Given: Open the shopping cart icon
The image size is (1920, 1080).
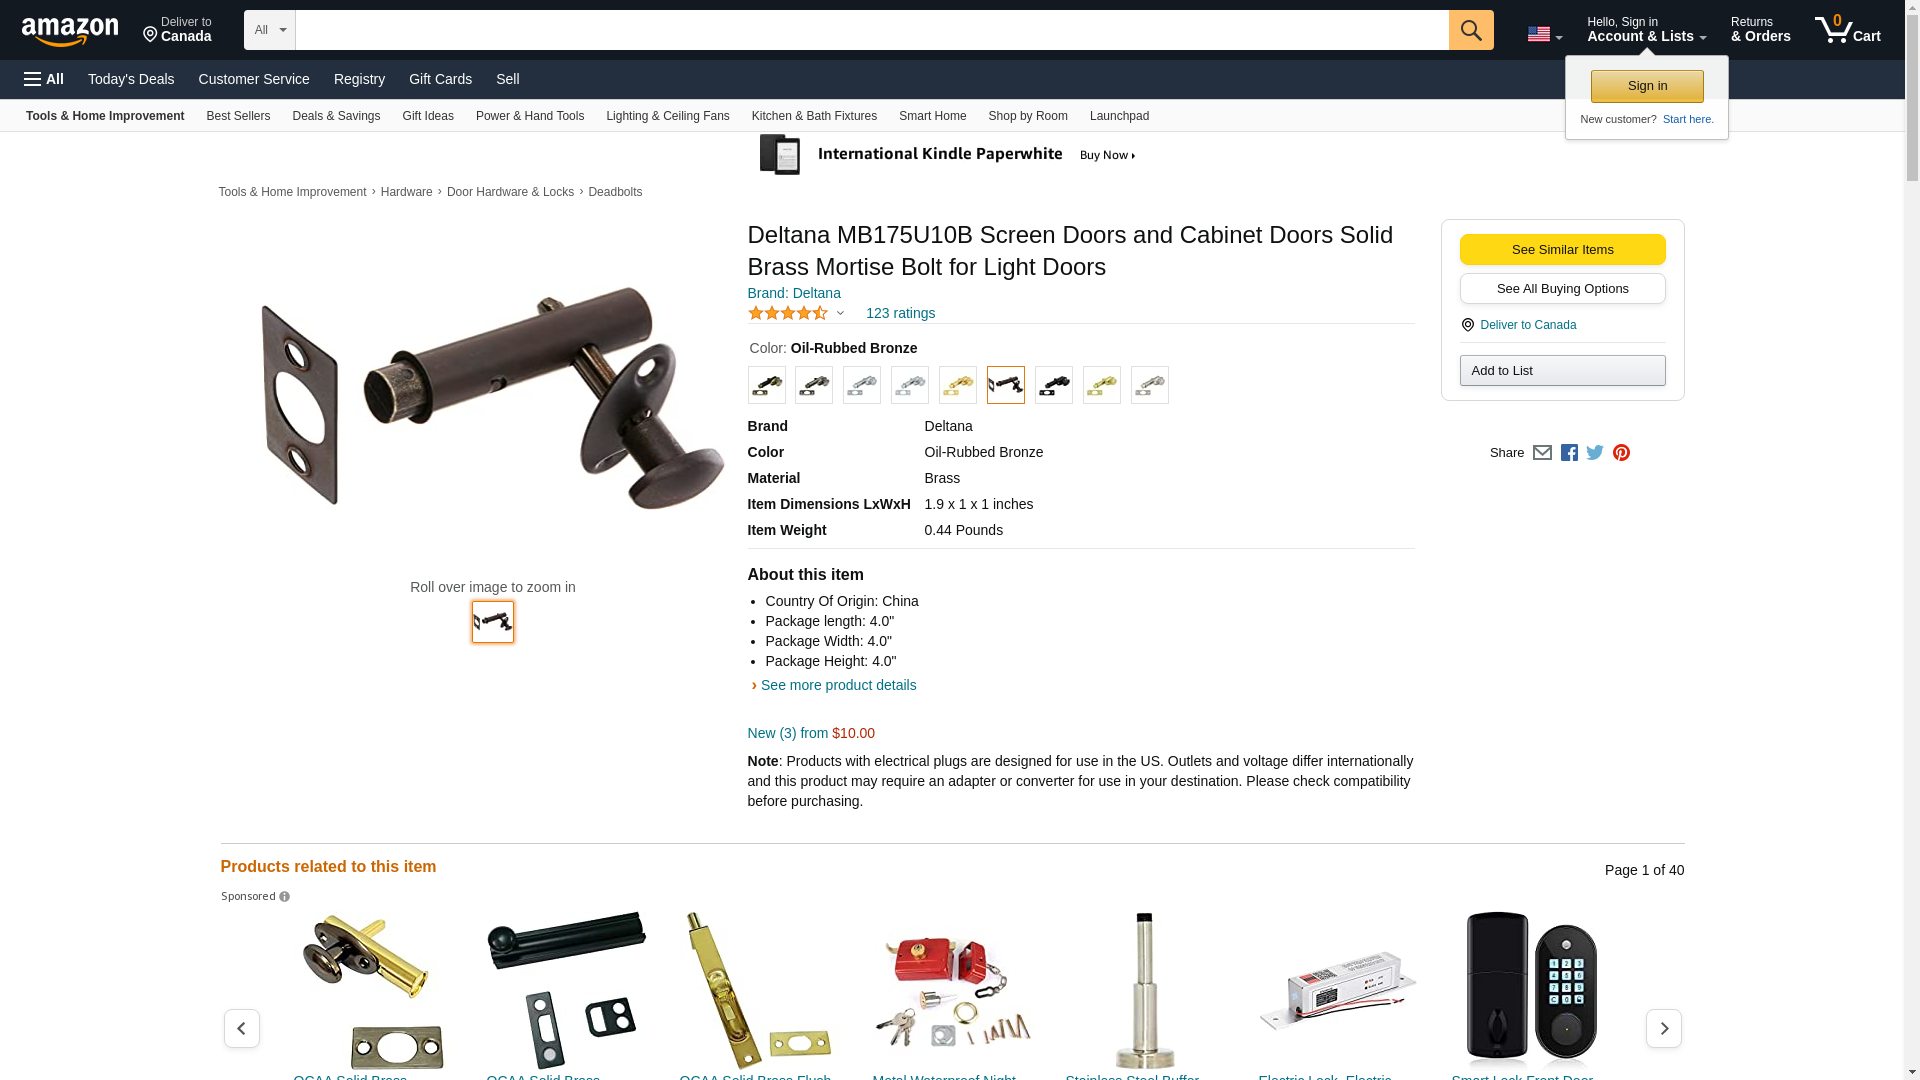Looking at the screenshot, I should pos(1847,30).
